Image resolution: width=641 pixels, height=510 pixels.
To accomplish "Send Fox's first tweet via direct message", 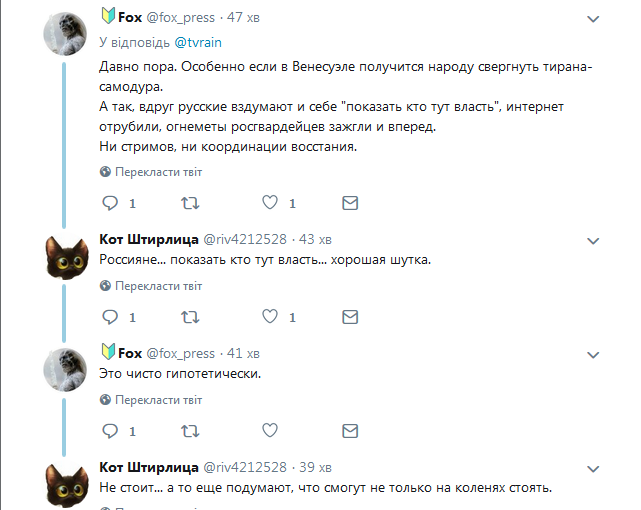I will [350, 203].
